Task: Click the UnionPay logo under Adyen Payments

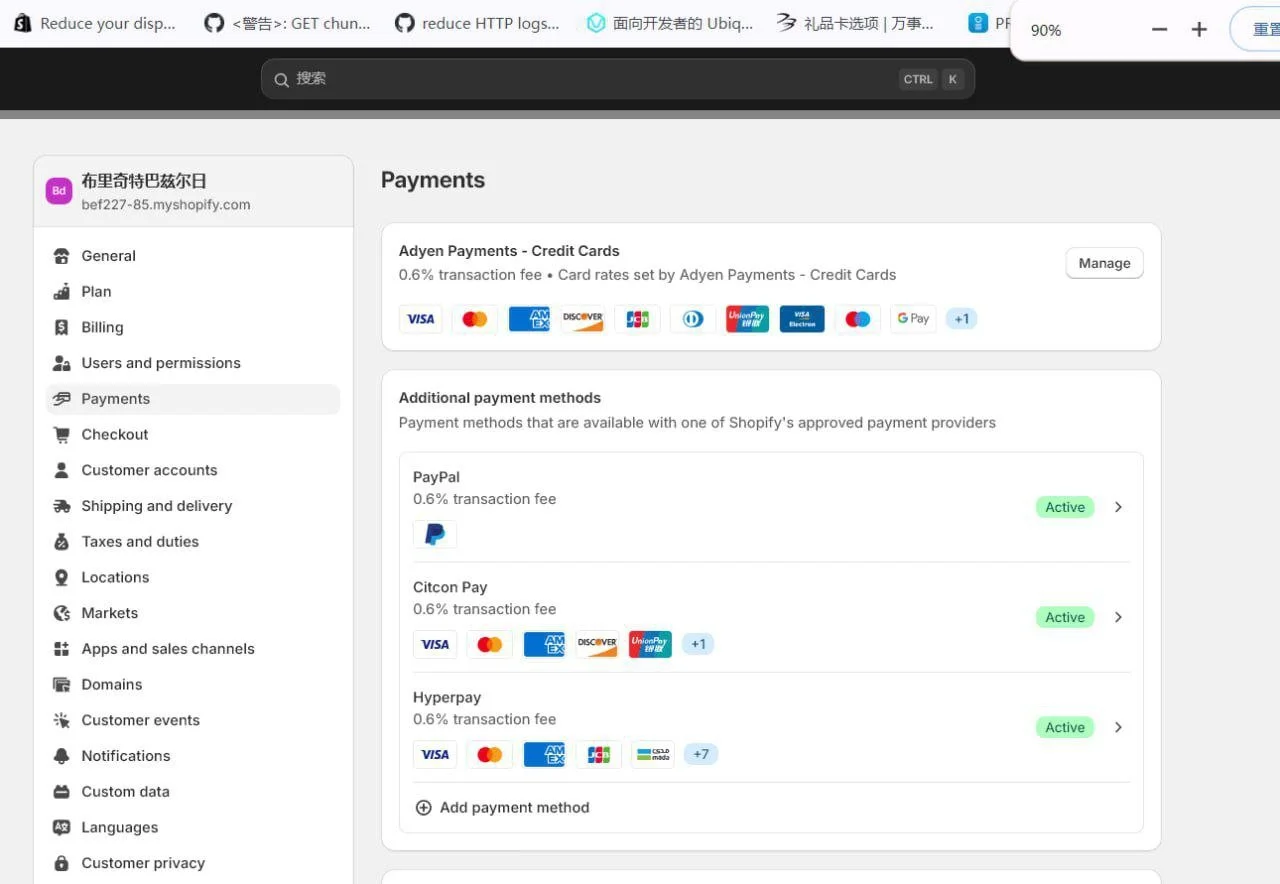Action: [x=747, y=319]
